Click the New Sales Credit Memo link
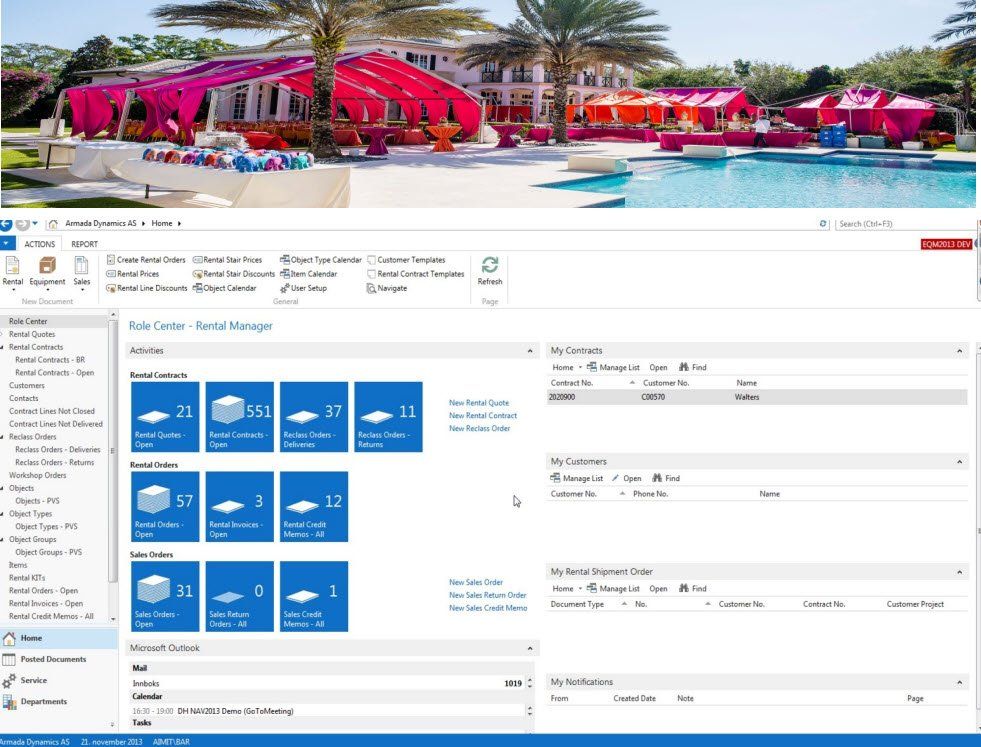The width and height of the screenshot is (981, 747). 488,608
